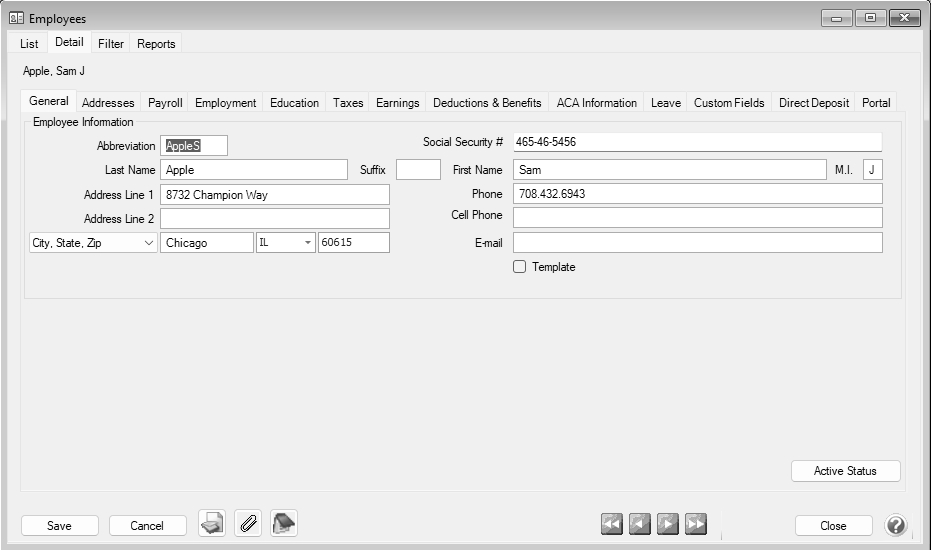This screenshot has height=550, width=931.
Task: Click the print icon next to Cancel
Action: coord(212,524)
